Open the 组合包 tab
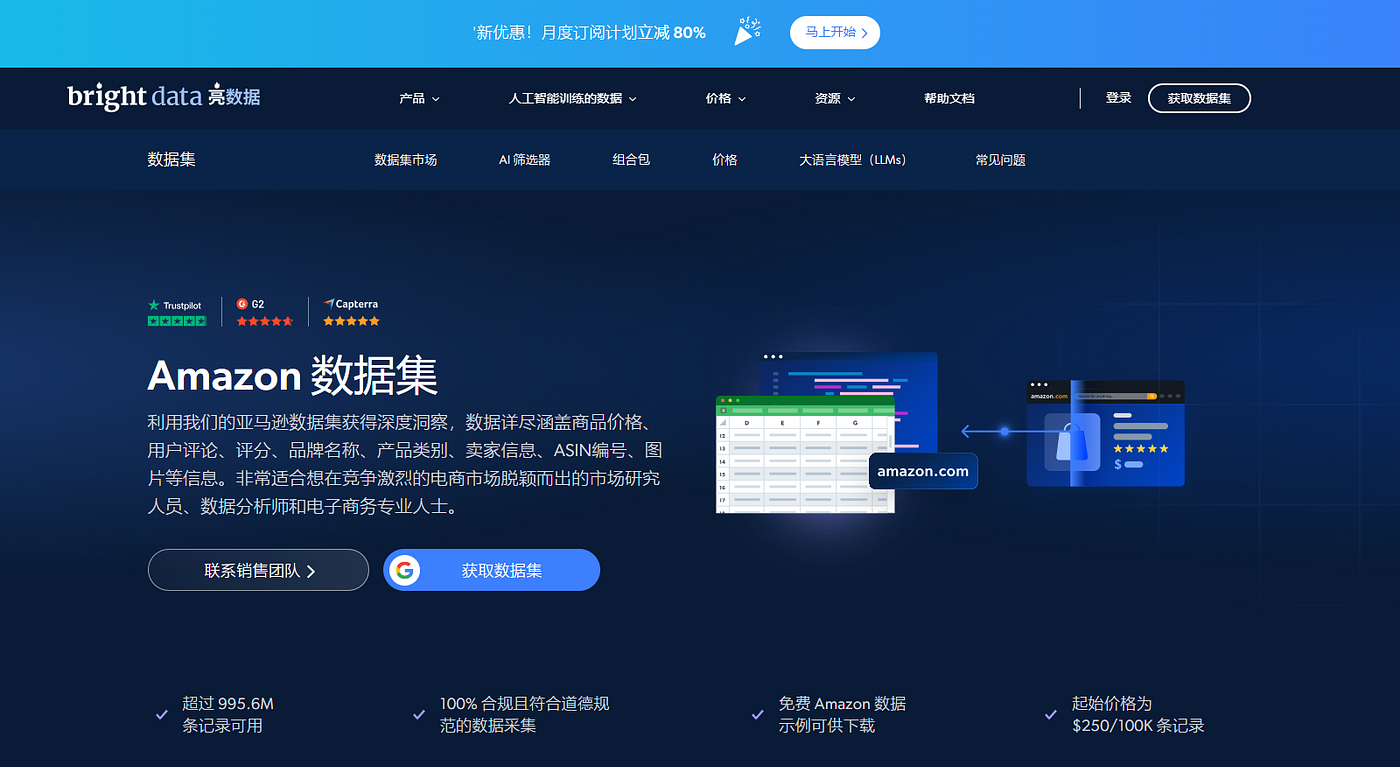This screenshot has width=1400, height=767. pyautogui.click(x=631, y=159)
